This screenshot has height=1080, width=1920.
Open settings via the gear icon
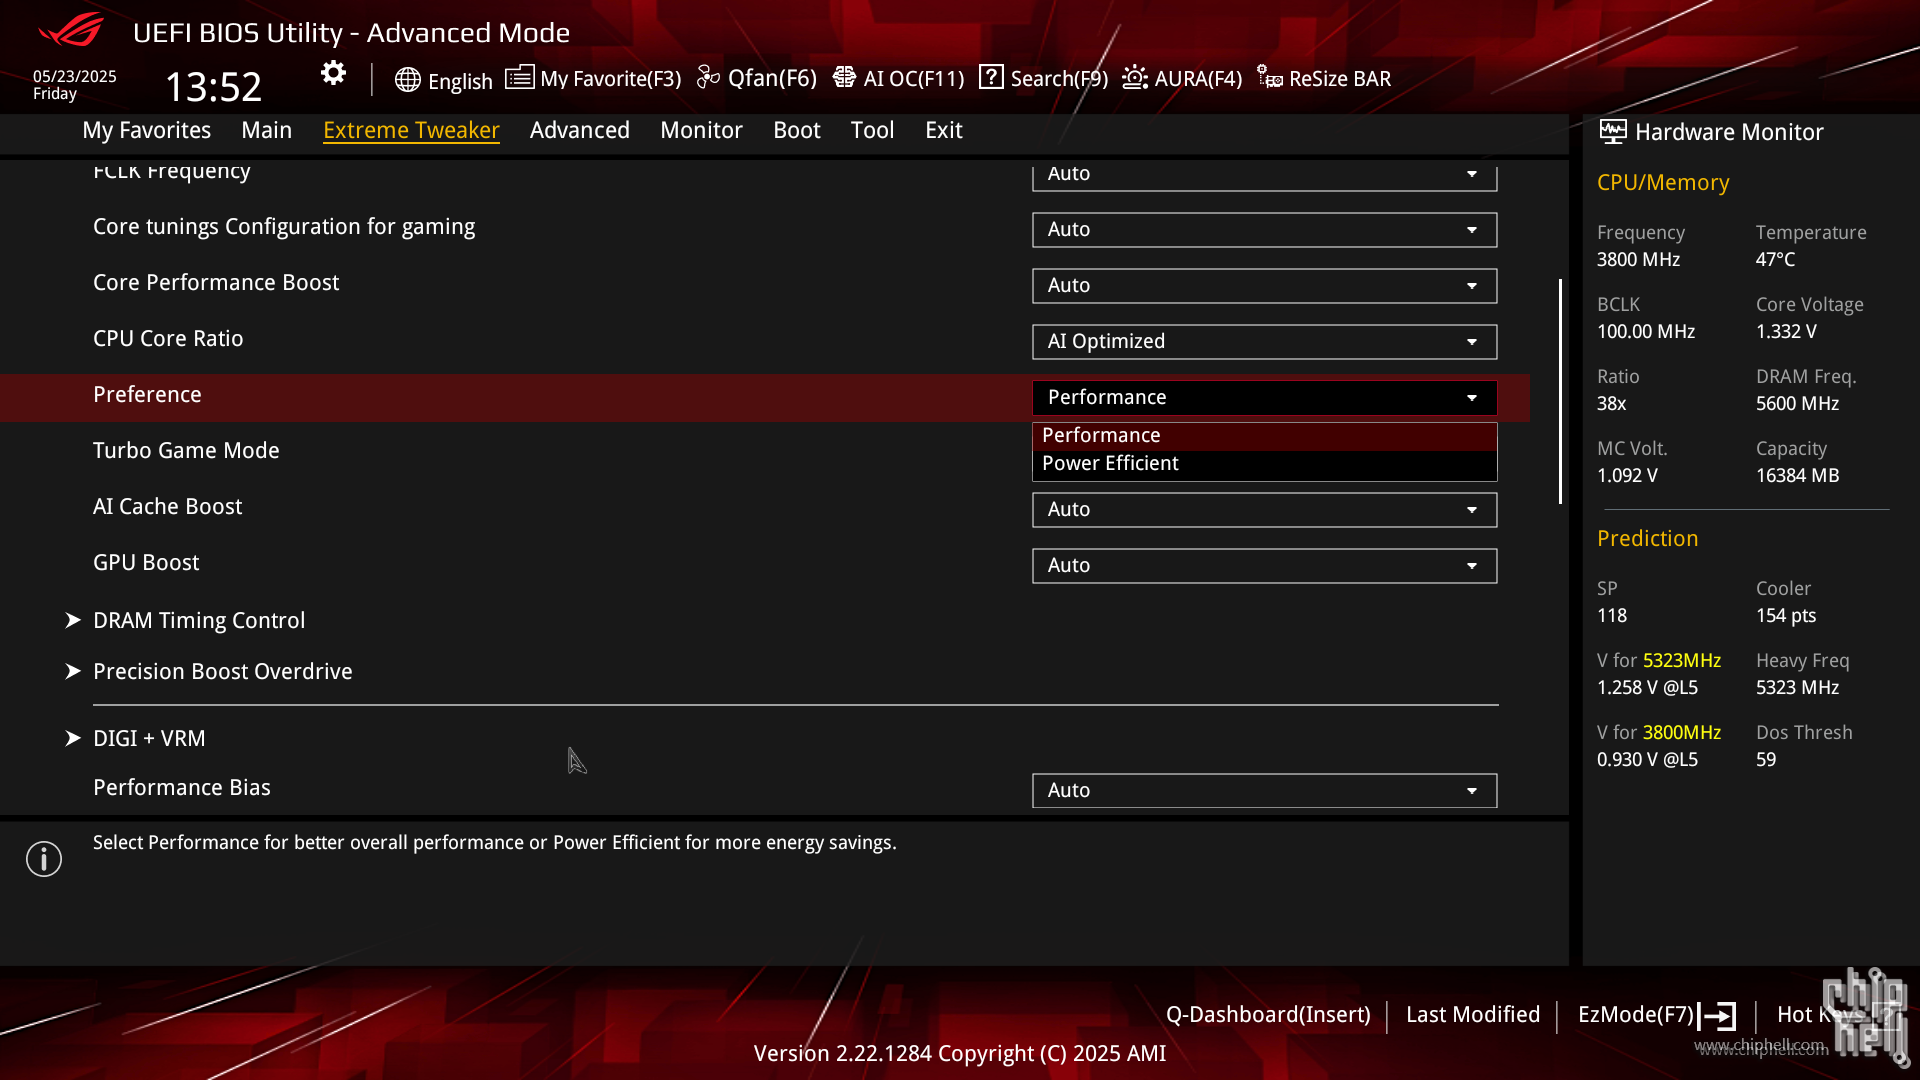point(333,73)
